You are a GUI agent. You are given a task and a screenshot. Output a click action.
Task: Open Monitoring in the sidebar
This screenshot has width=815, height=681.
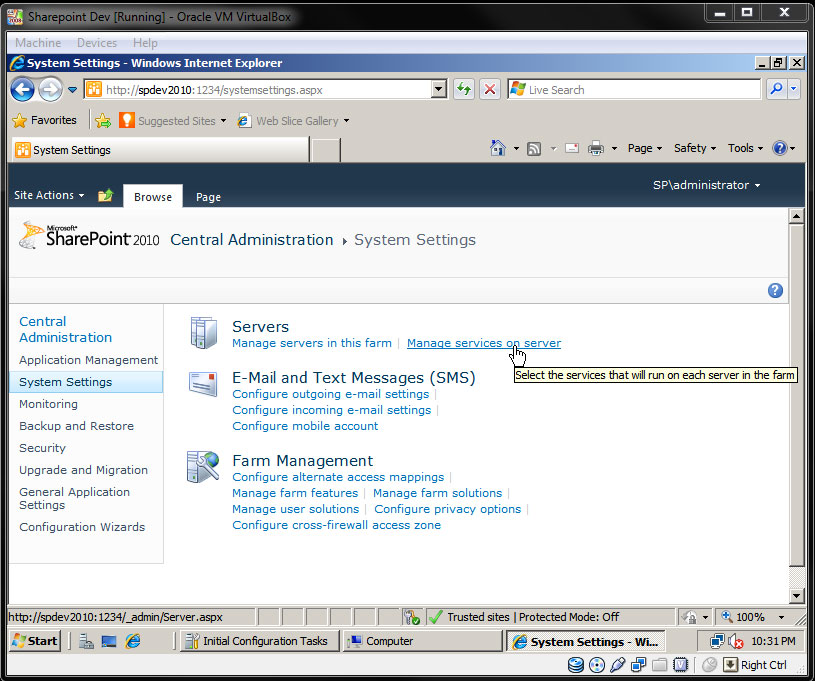(48, 404)
